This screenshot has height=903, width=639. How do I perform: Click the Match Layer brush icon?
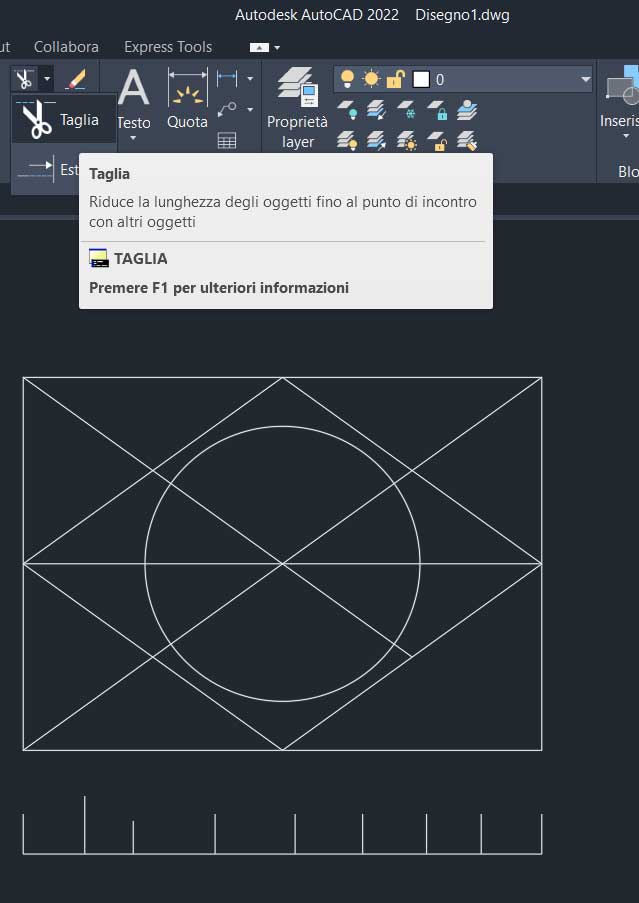coord(467,141)
